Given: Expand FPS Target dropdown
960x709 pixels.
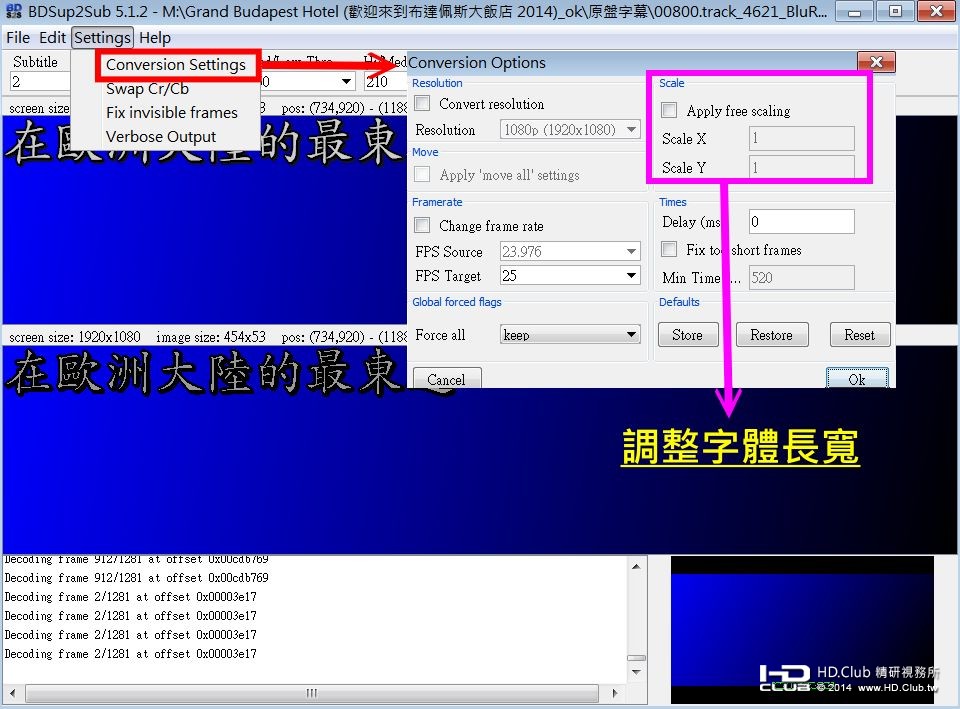Looking at the screenshot, I should pos(570,276).
